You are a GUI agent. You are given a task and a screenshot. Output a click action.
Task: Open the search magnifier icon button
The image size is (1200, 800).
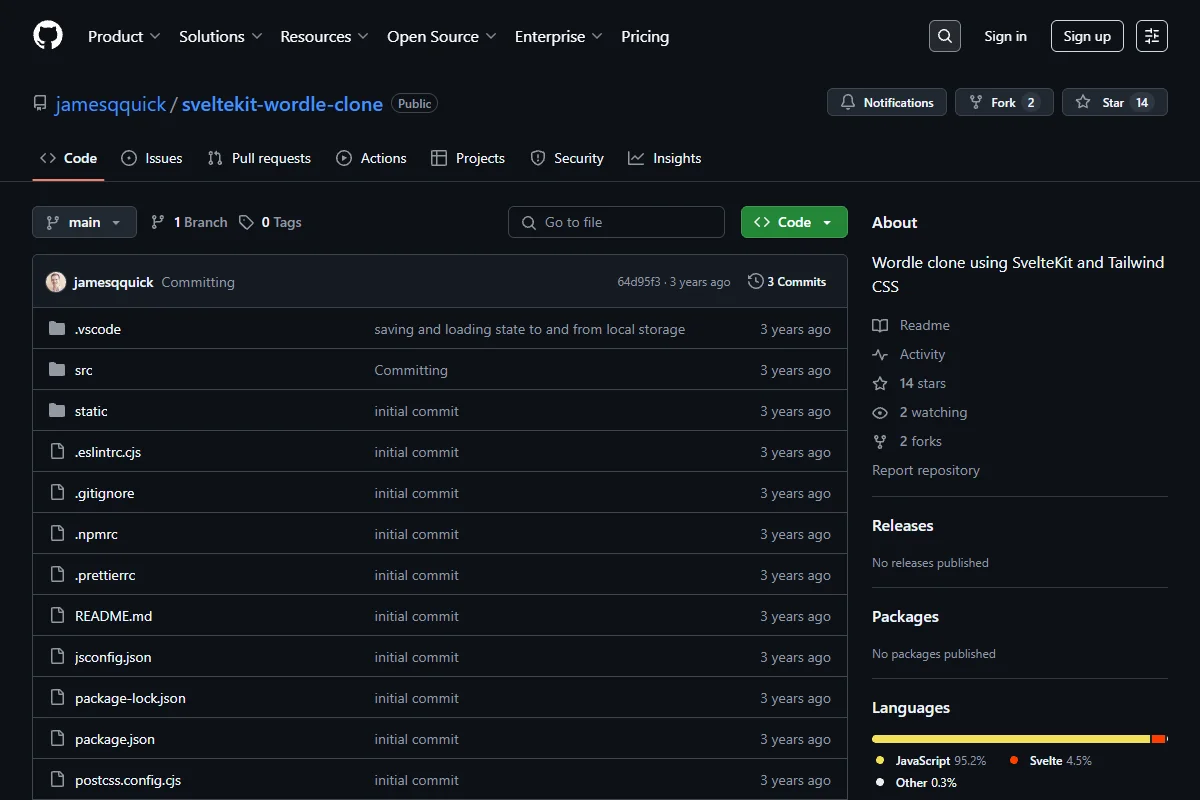(x=944, y=36)
